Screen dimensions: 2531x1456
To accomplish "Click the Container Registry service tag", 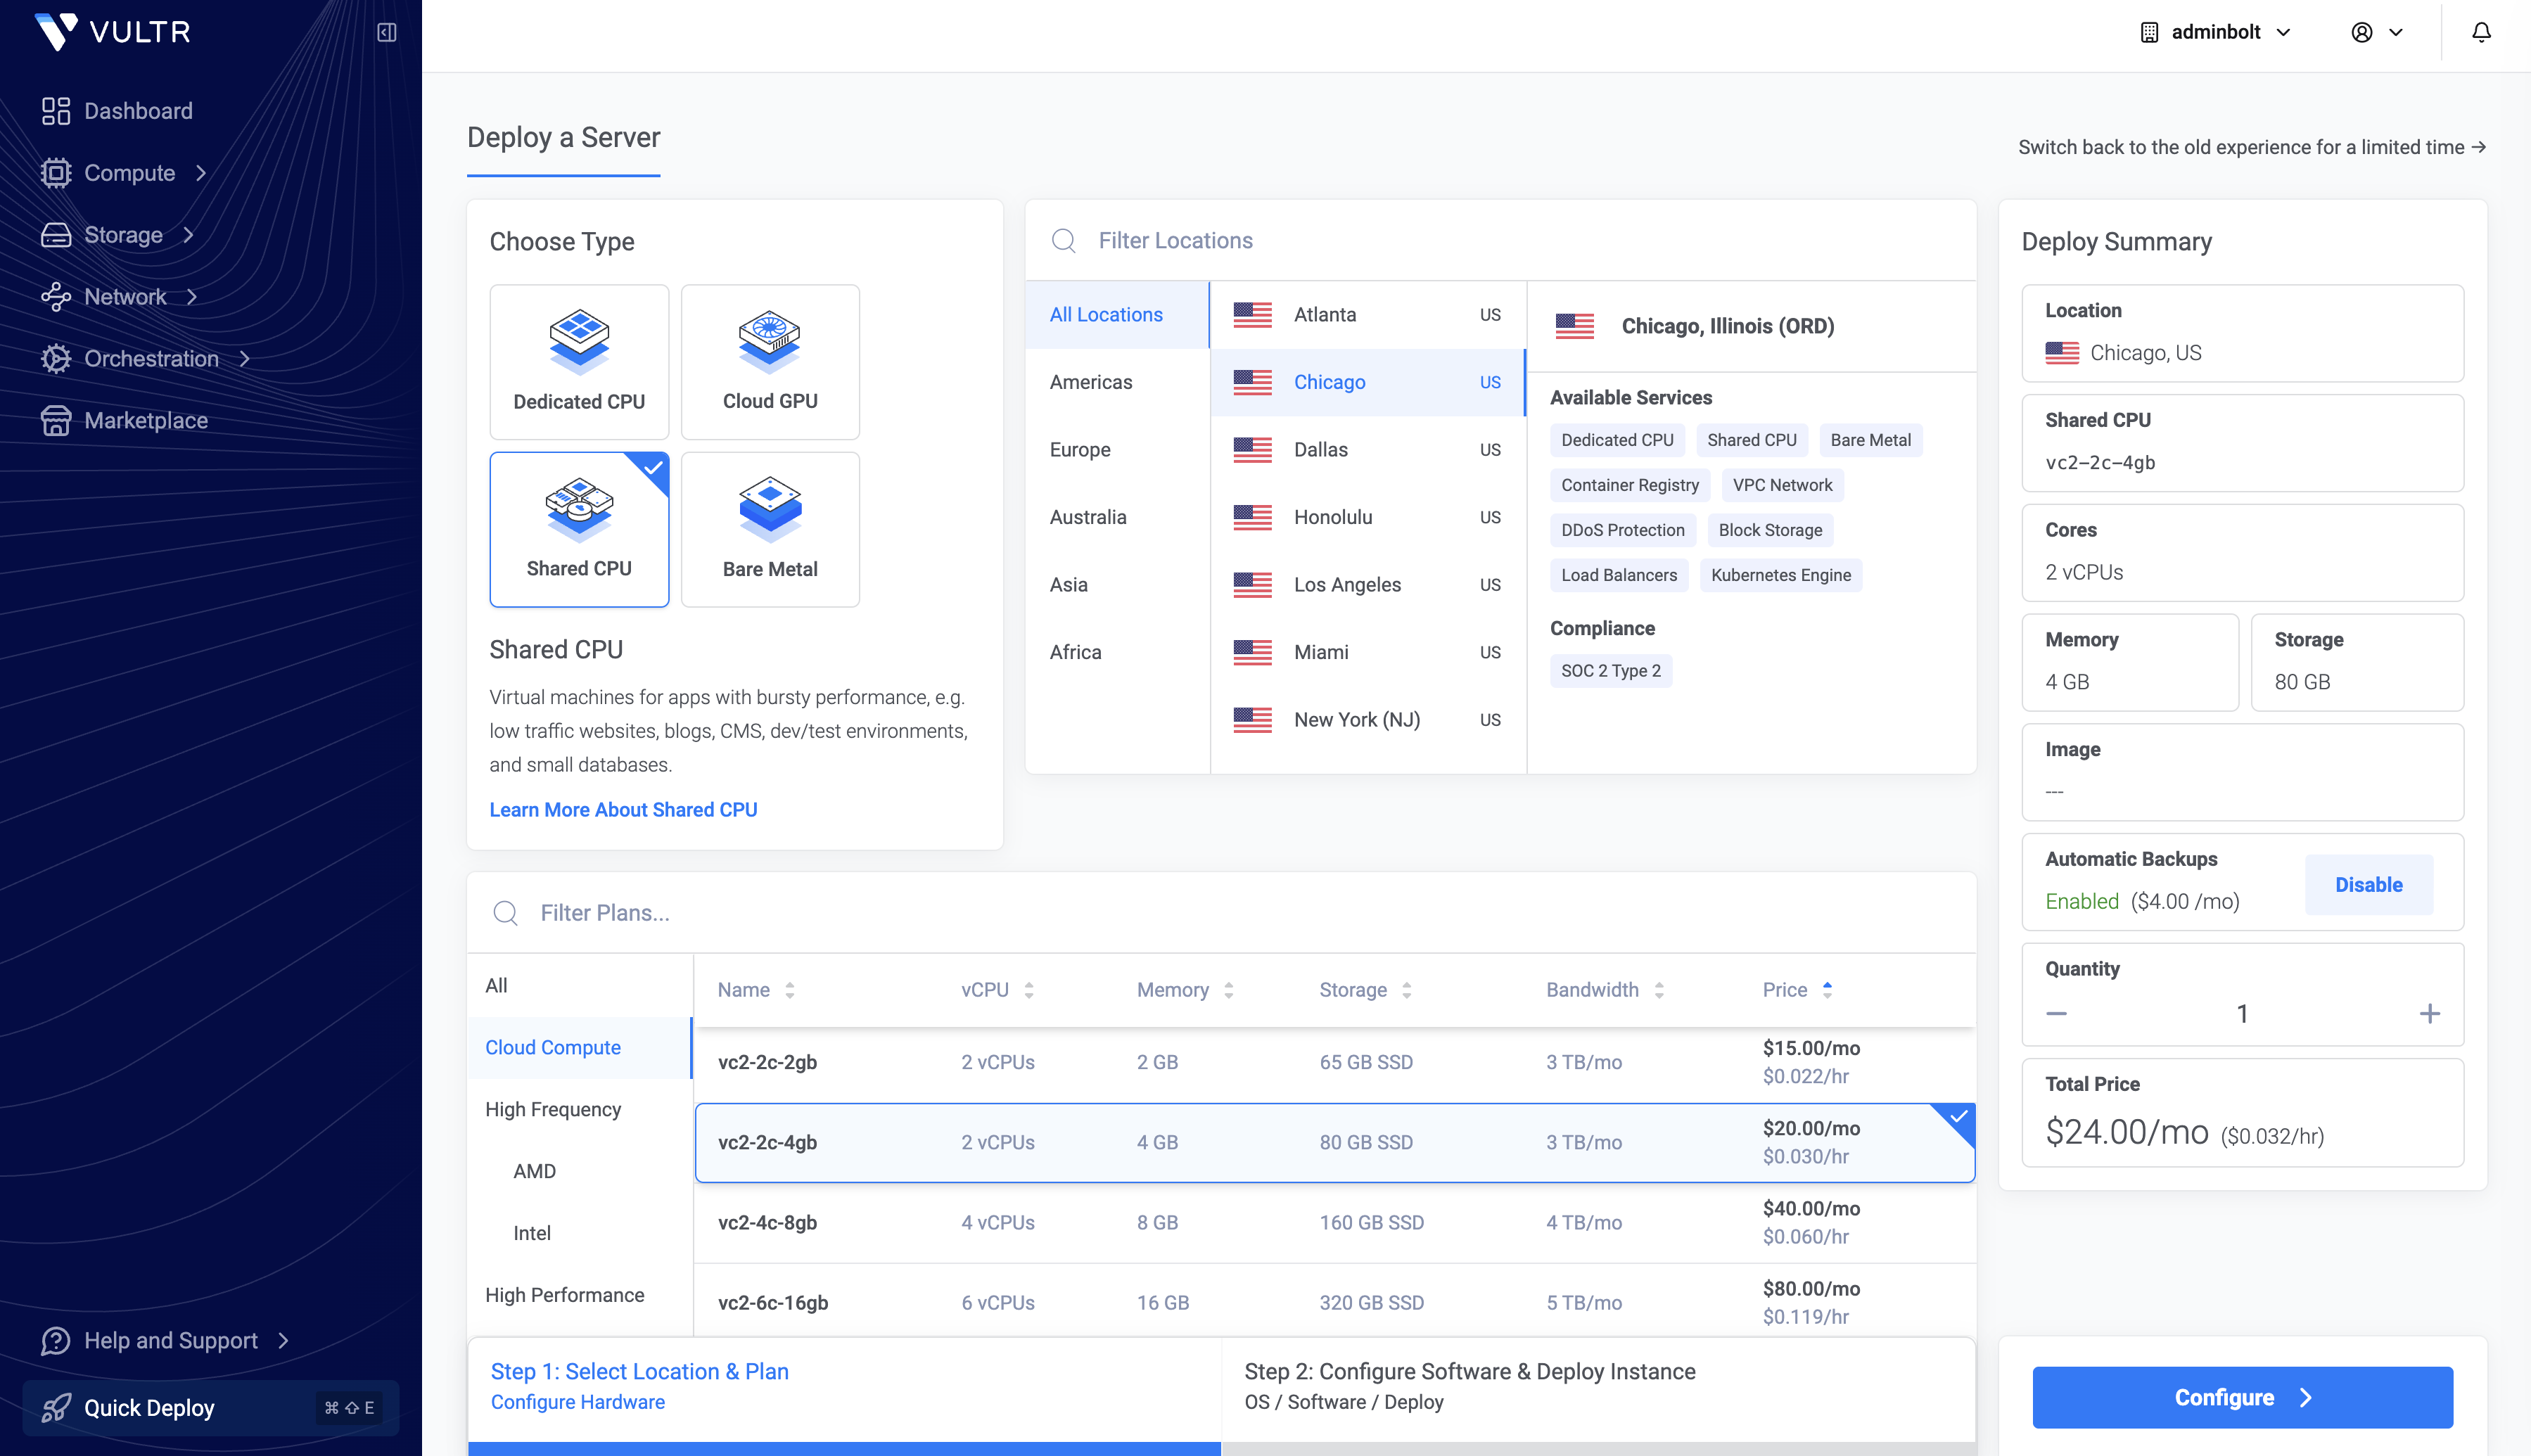I will click(1630, 485).
